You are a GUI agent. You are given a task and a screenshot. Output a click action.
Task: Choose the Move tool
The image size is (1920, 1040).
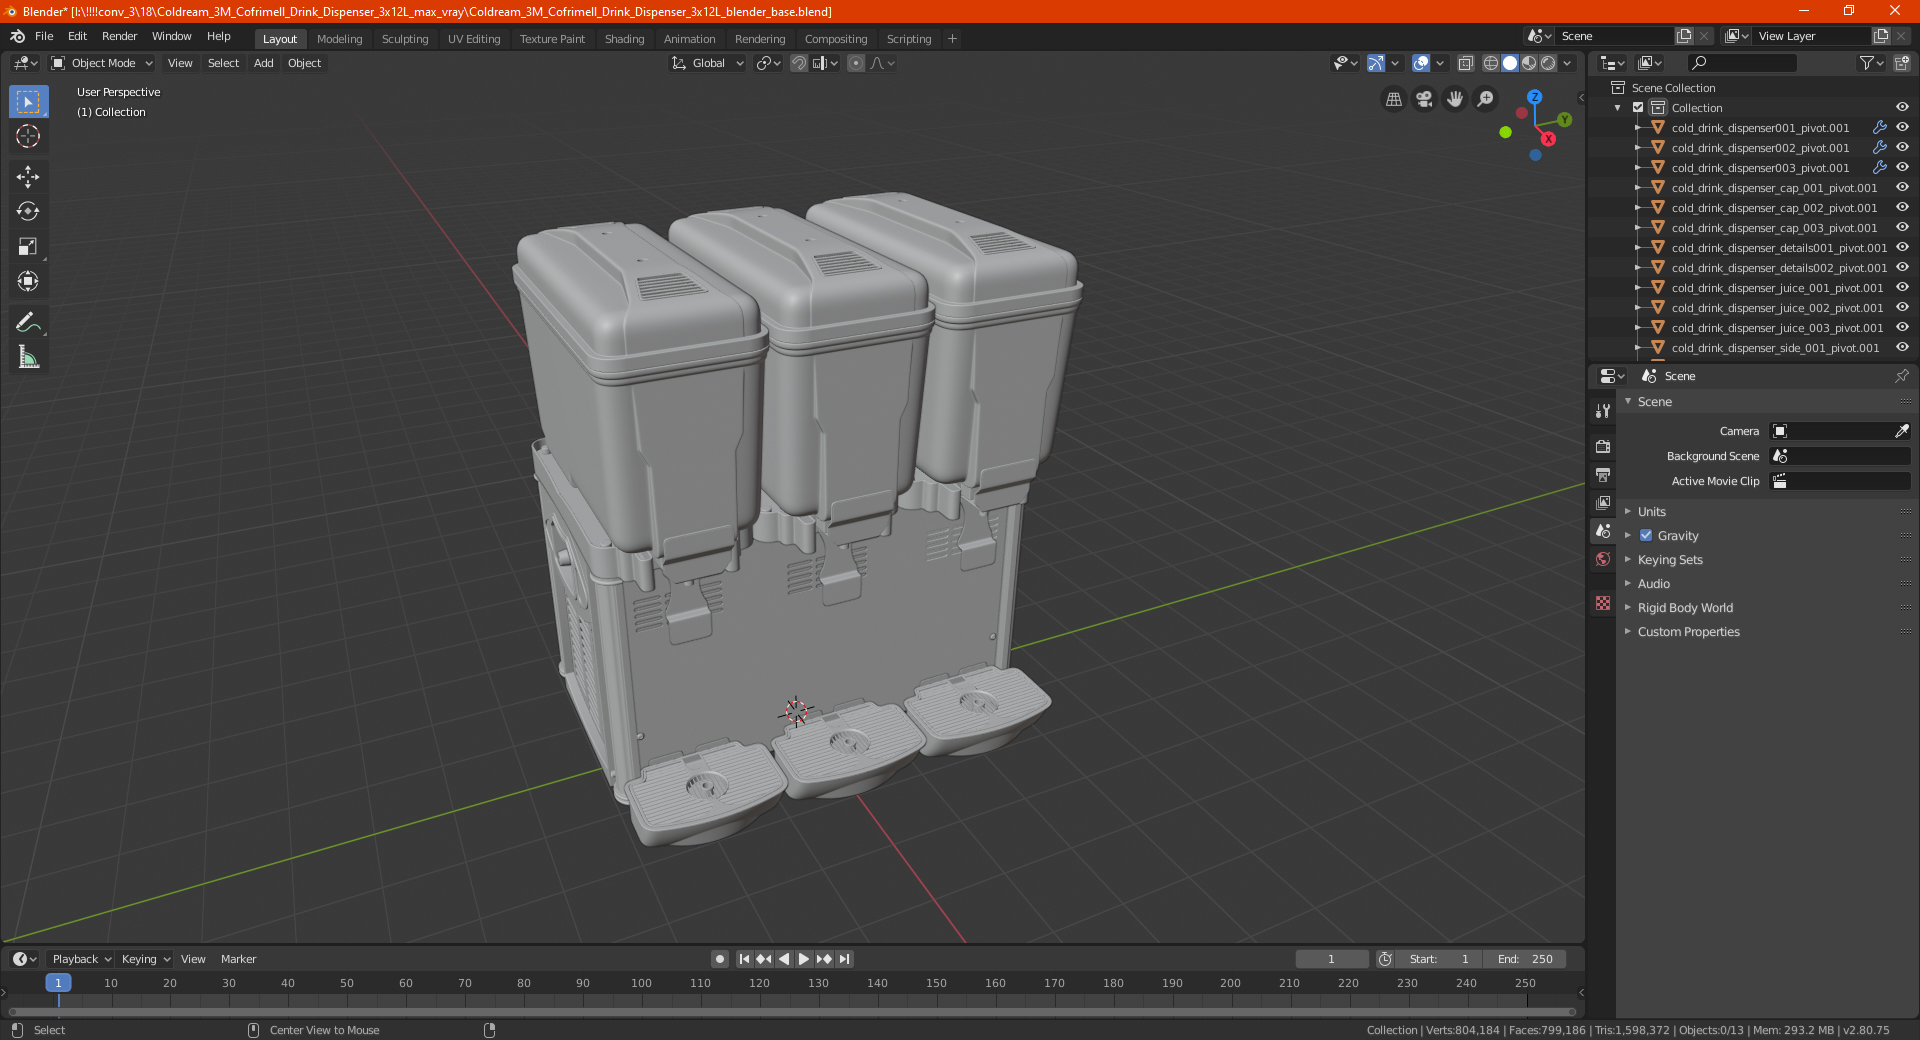(28, 177)
